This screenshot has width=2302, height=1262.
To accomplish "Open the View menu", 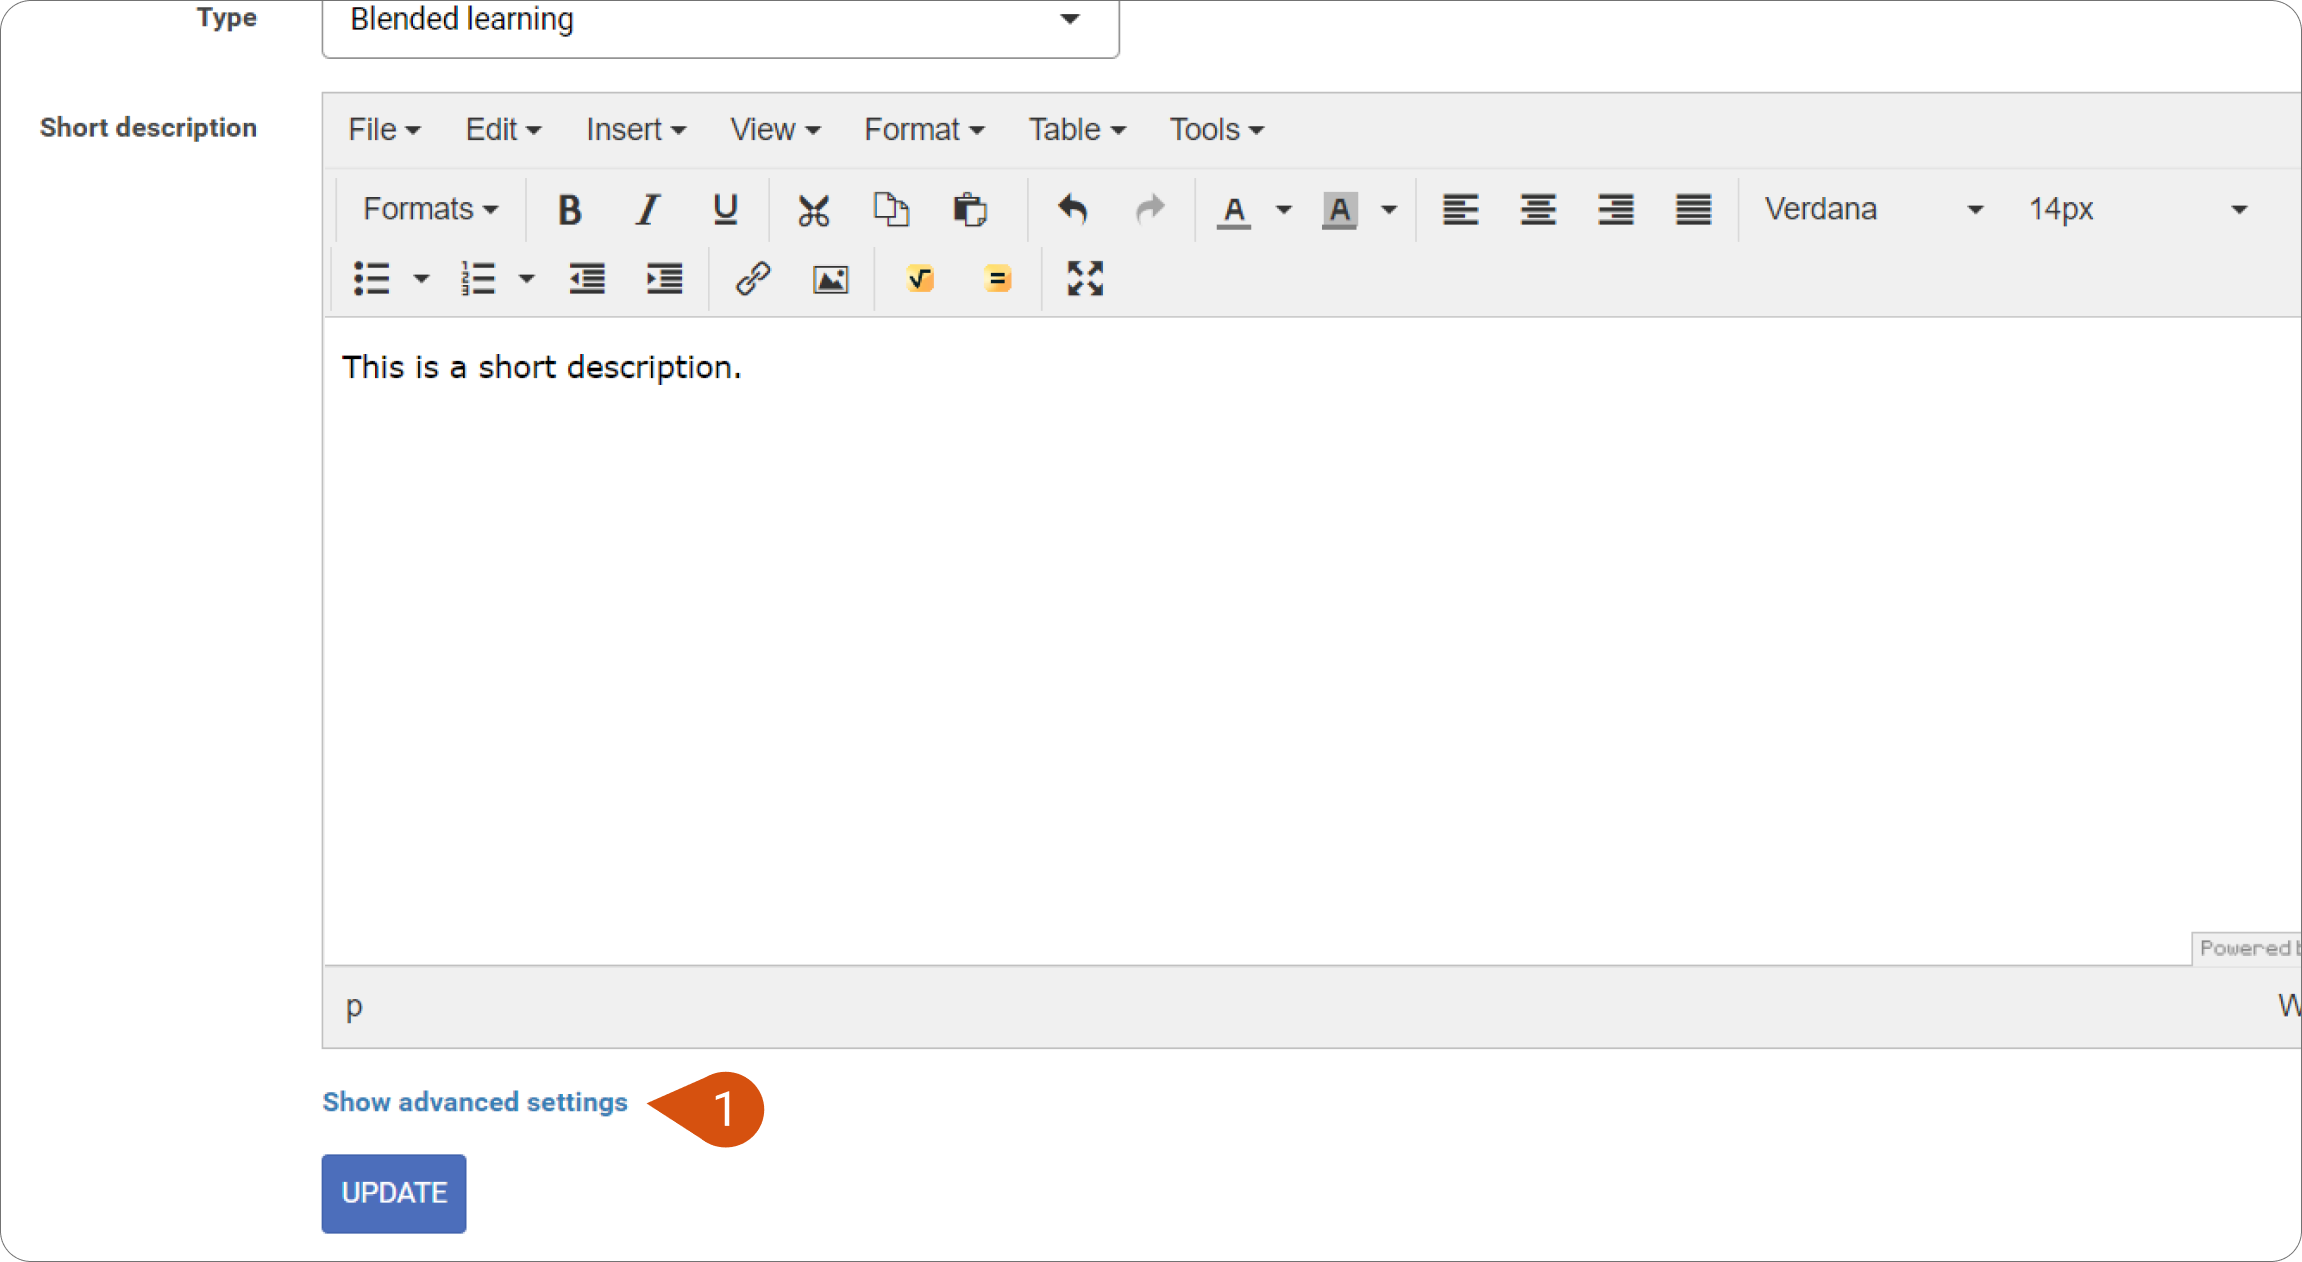I will (x=775, y=130).
